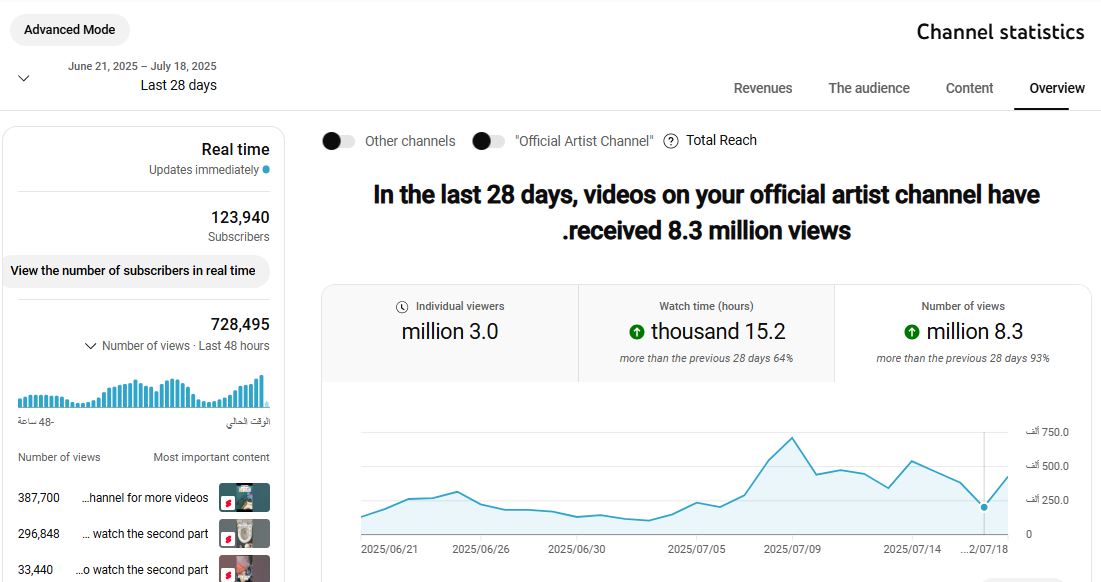Viewport: 1101px width, 582px height.
Task: Toggle the Other channels switch
Action: [x=339, y=141]
